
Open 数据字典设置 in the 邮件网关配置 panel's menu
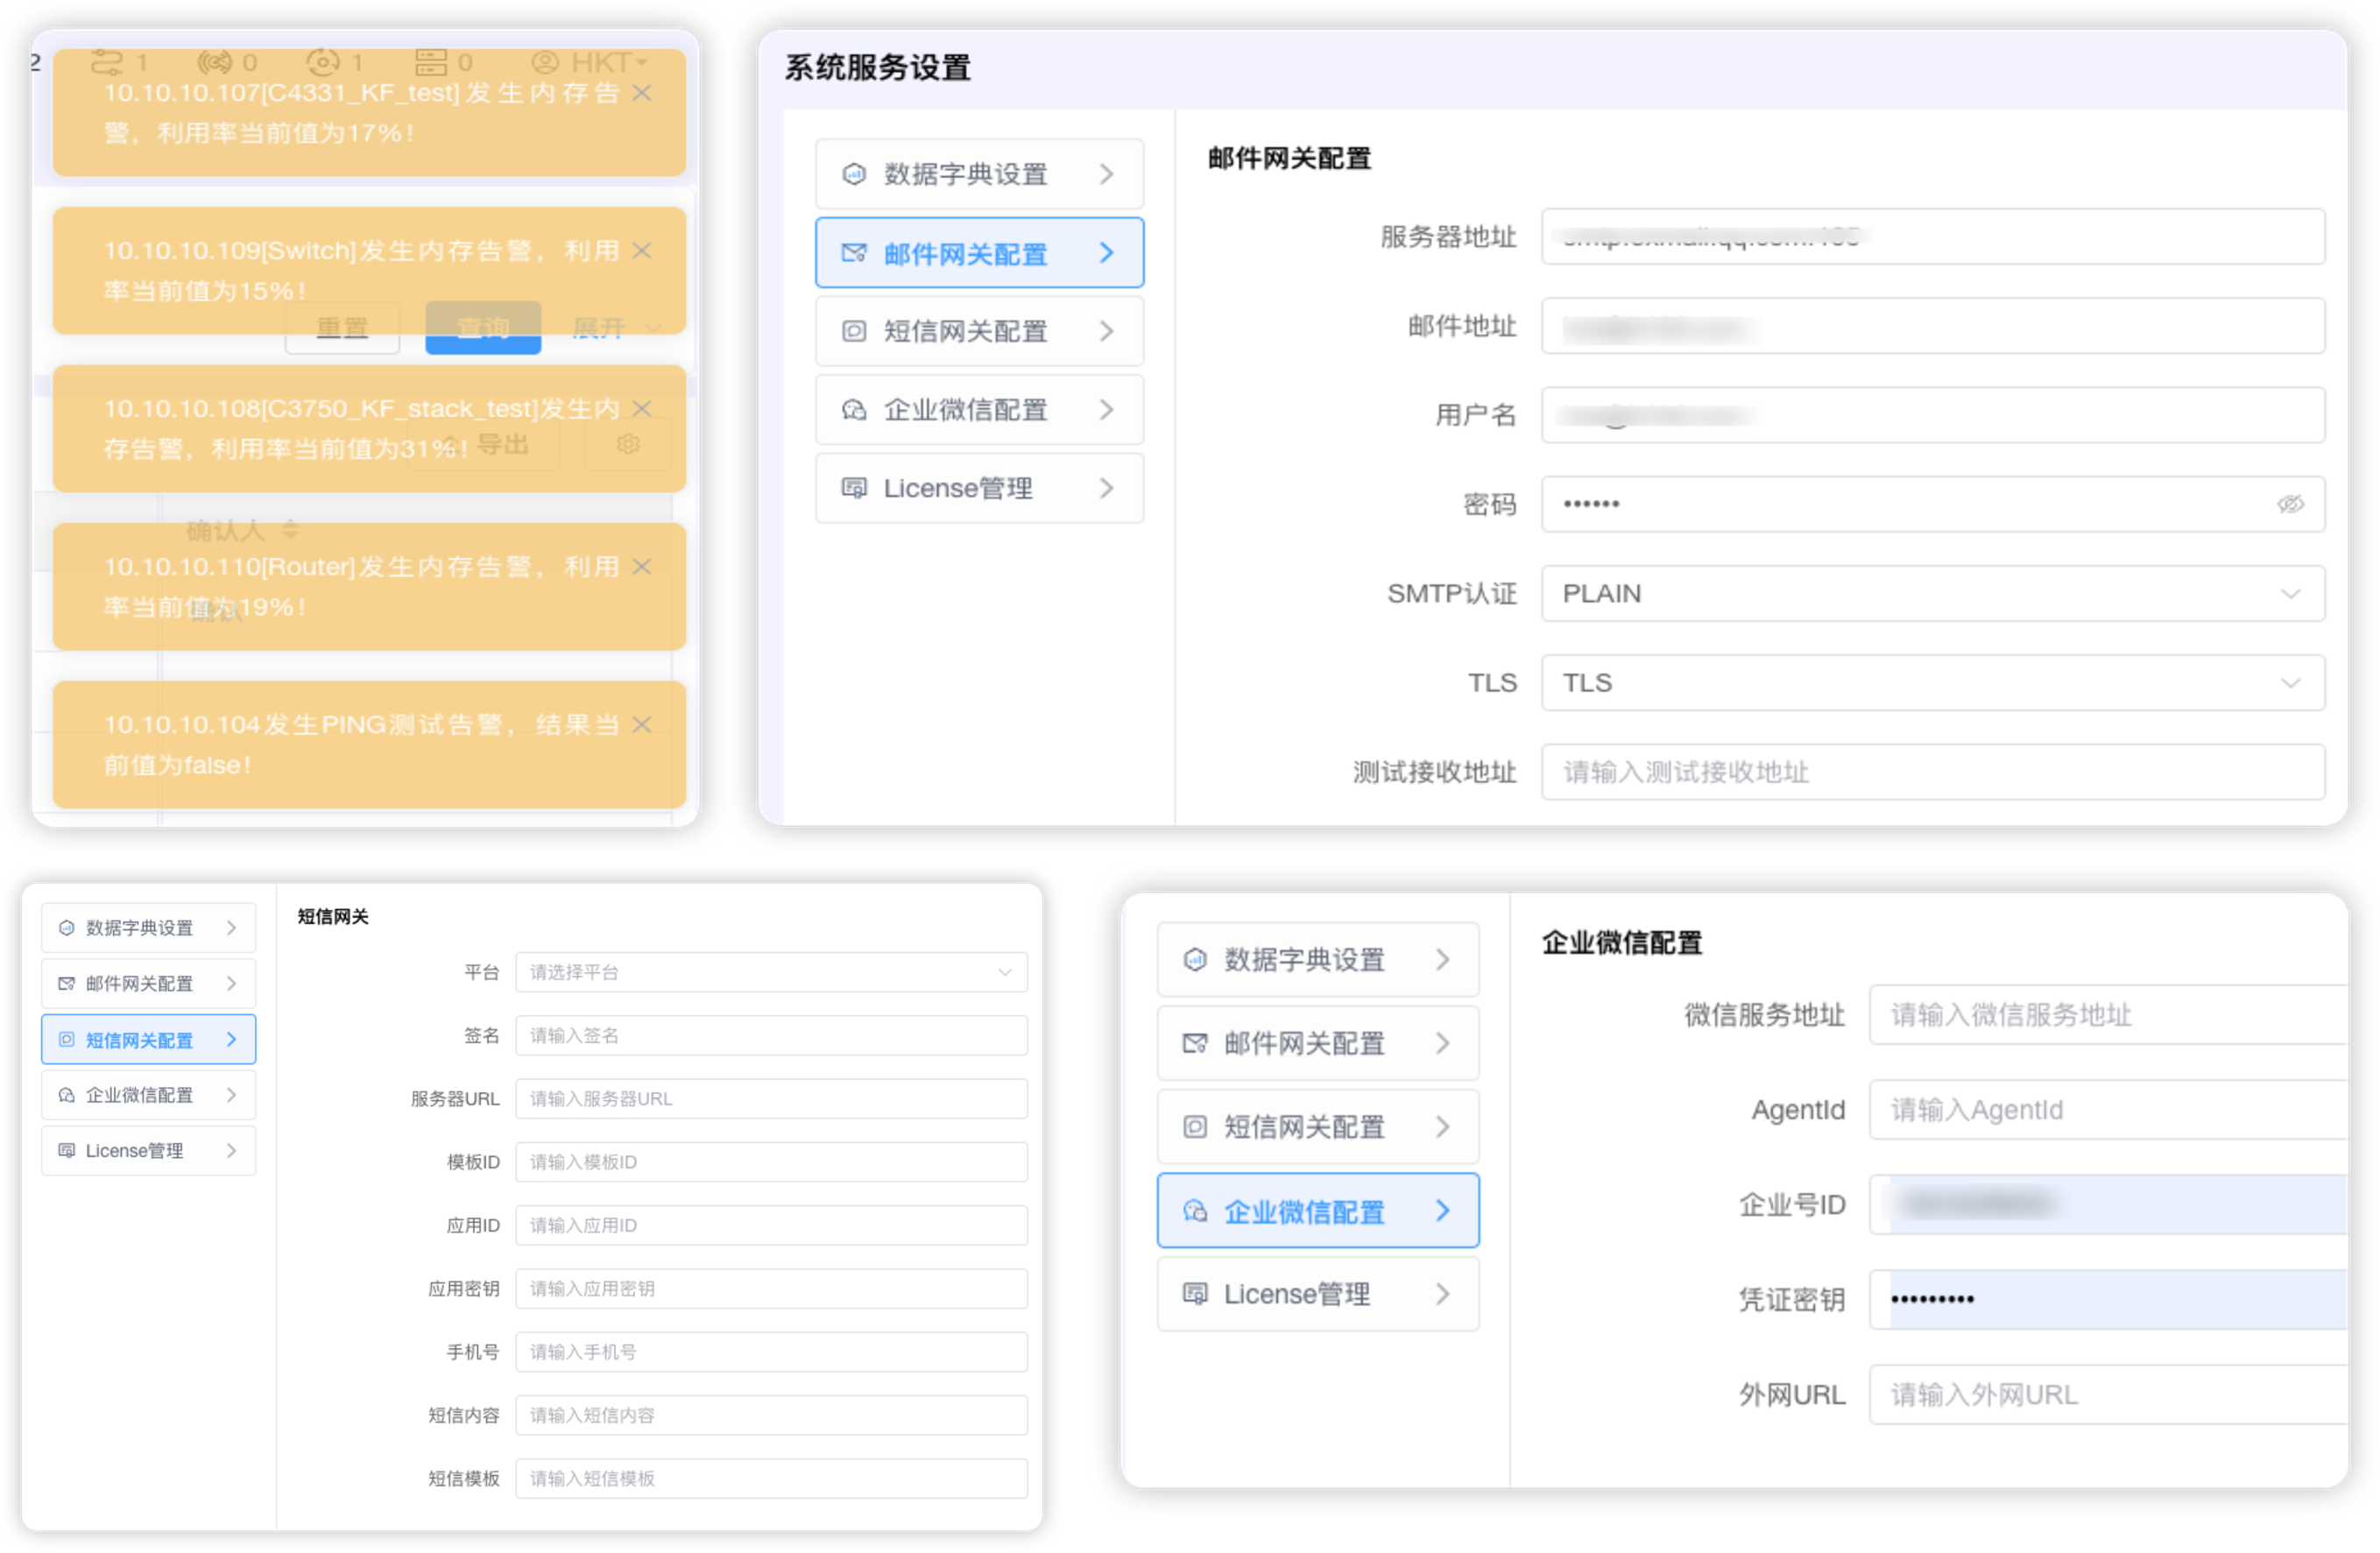point(979,174)
